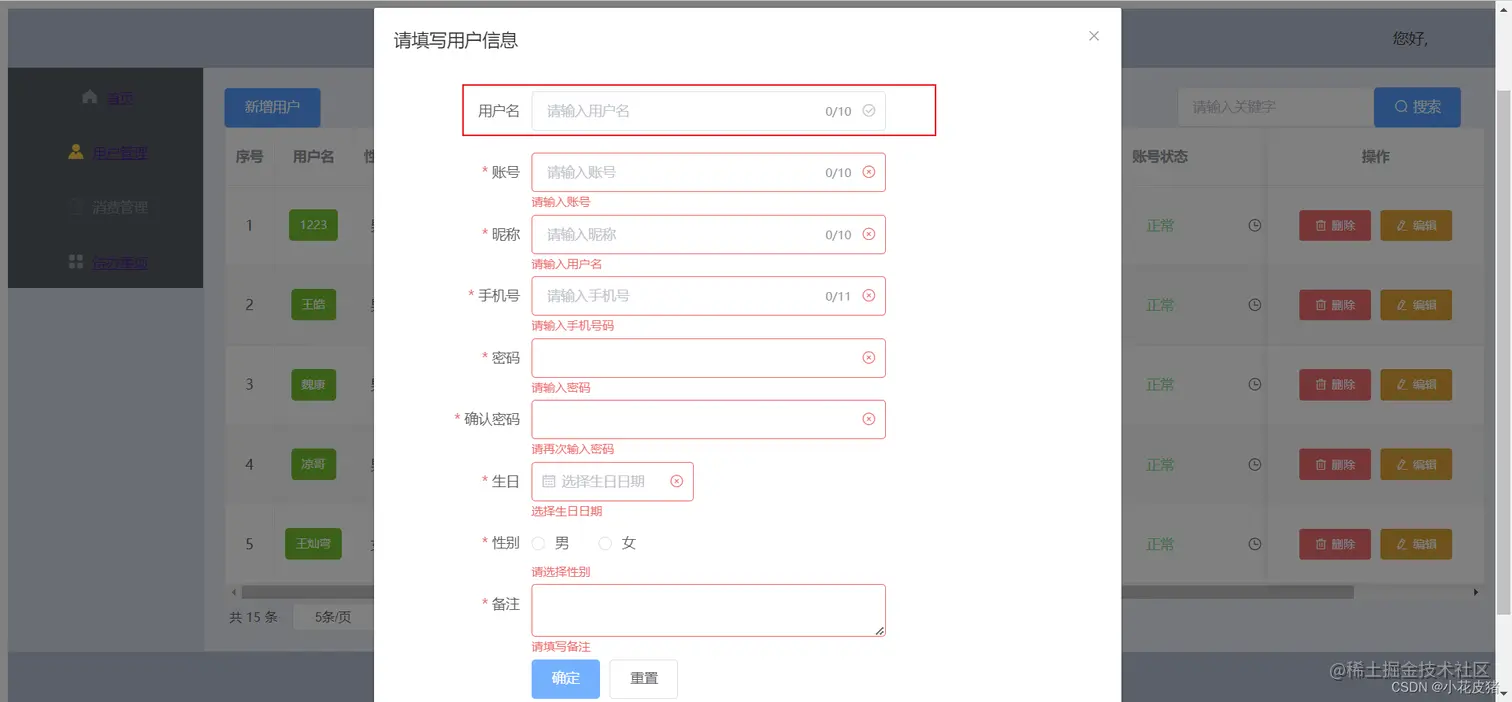The width and height of the screenshot is (1512, 702).
Task: Clear the 账号 input with its x icon
Action: coord(868,172)
